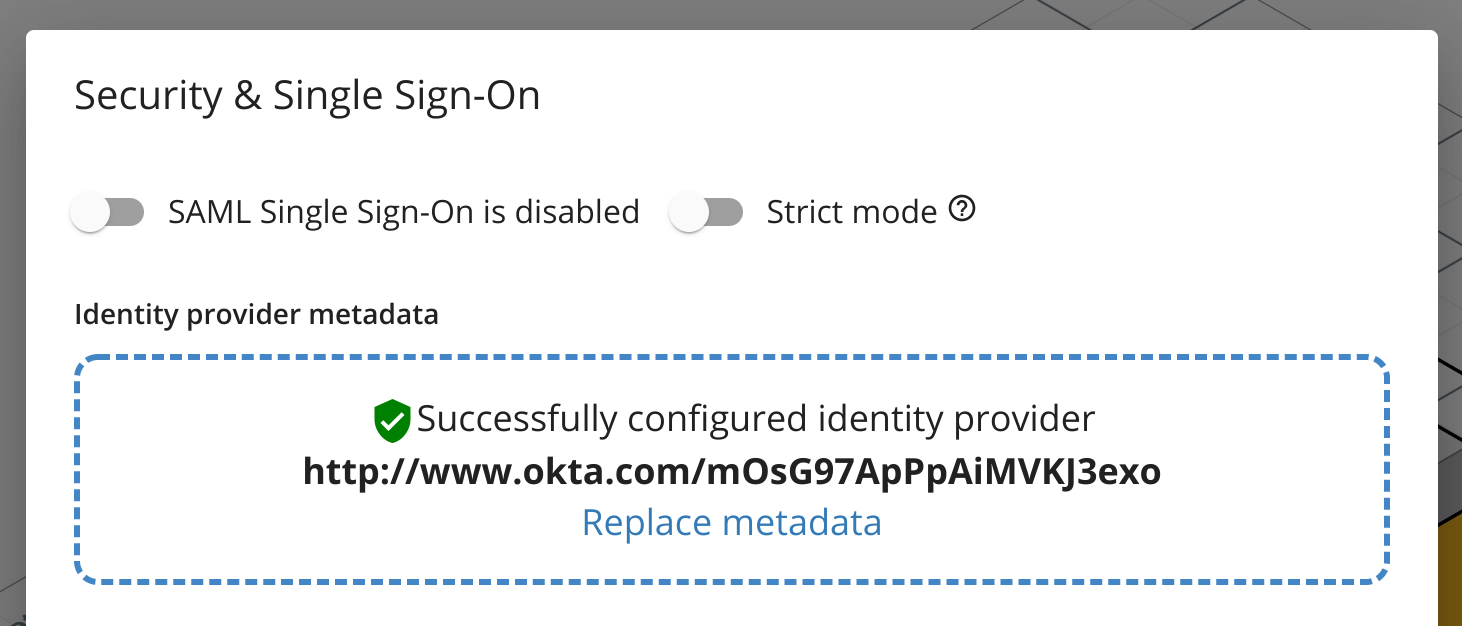The width and height of the screenshot is (1462, 626).
Task: Click the blue dashed border of the metadata box
Action: 732,357
